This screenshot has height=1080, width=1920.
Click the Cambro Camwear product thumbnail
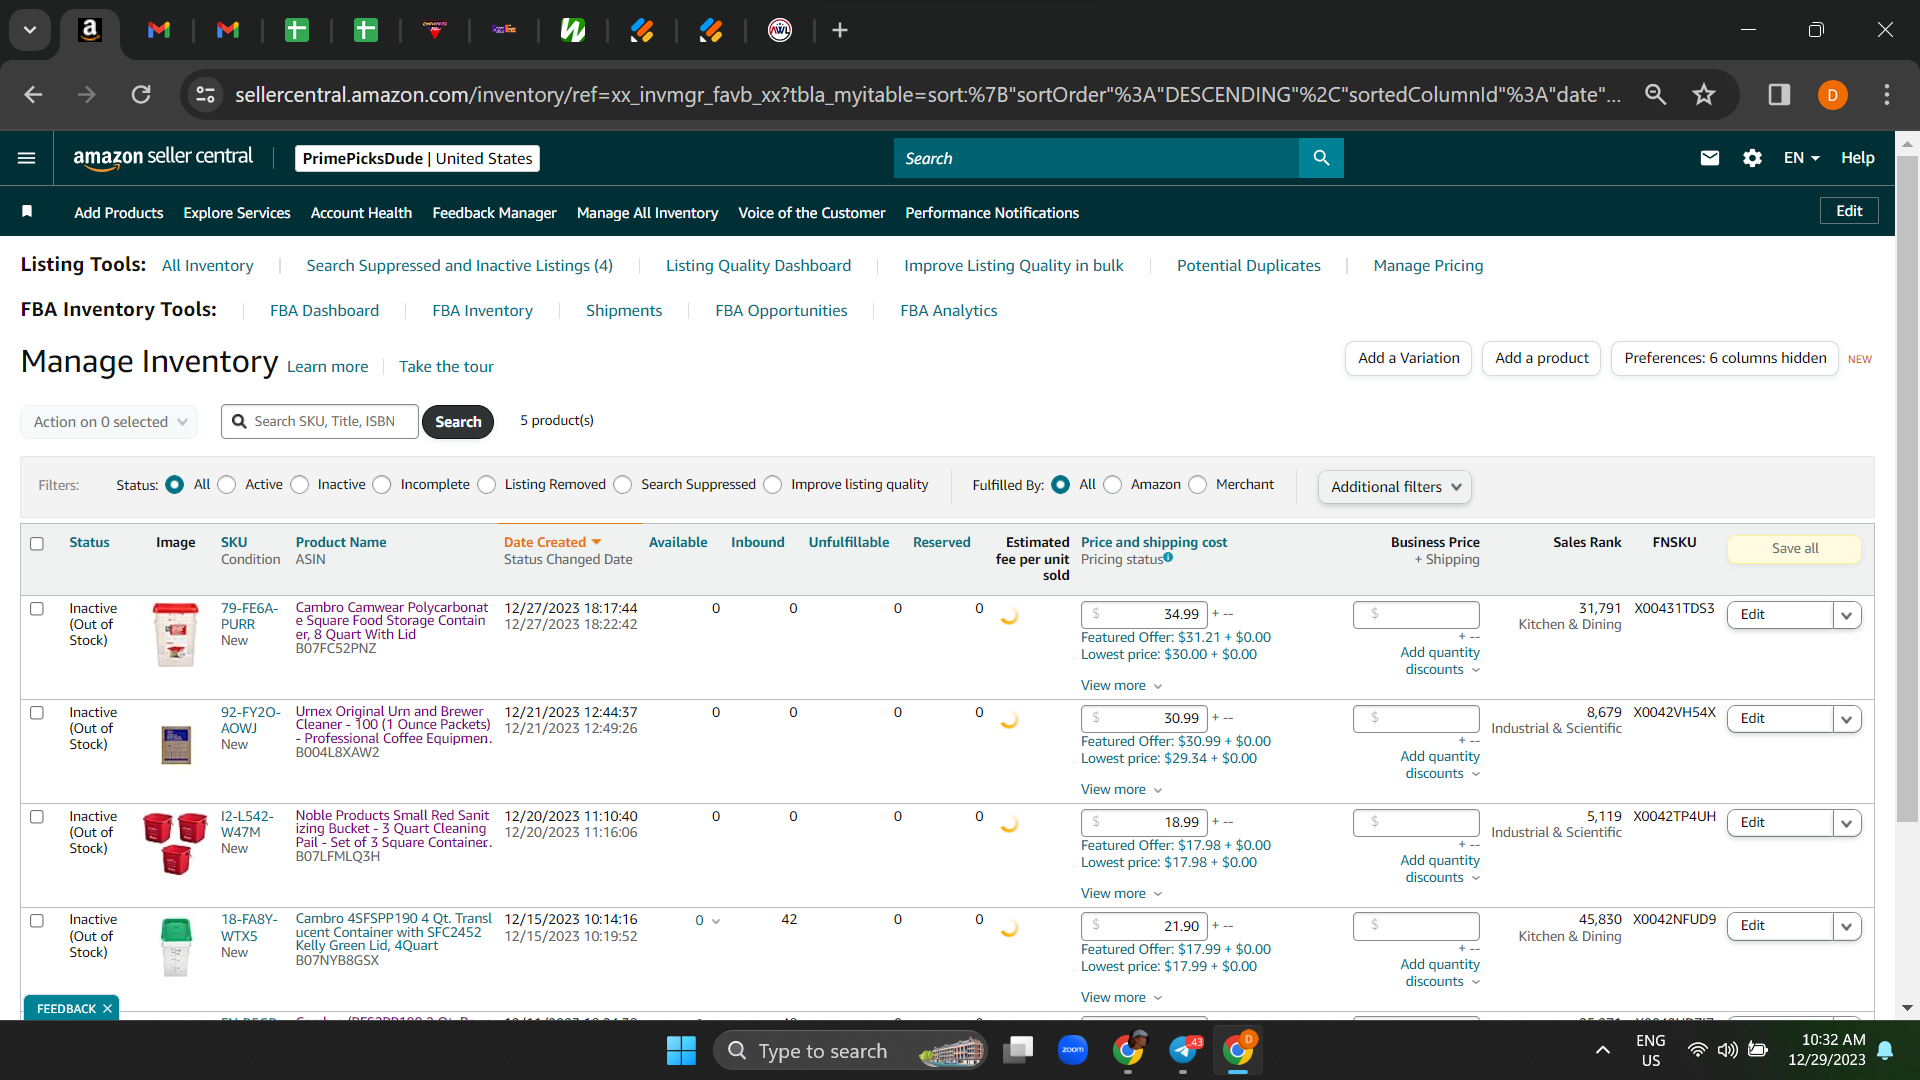tap(176, 634)
